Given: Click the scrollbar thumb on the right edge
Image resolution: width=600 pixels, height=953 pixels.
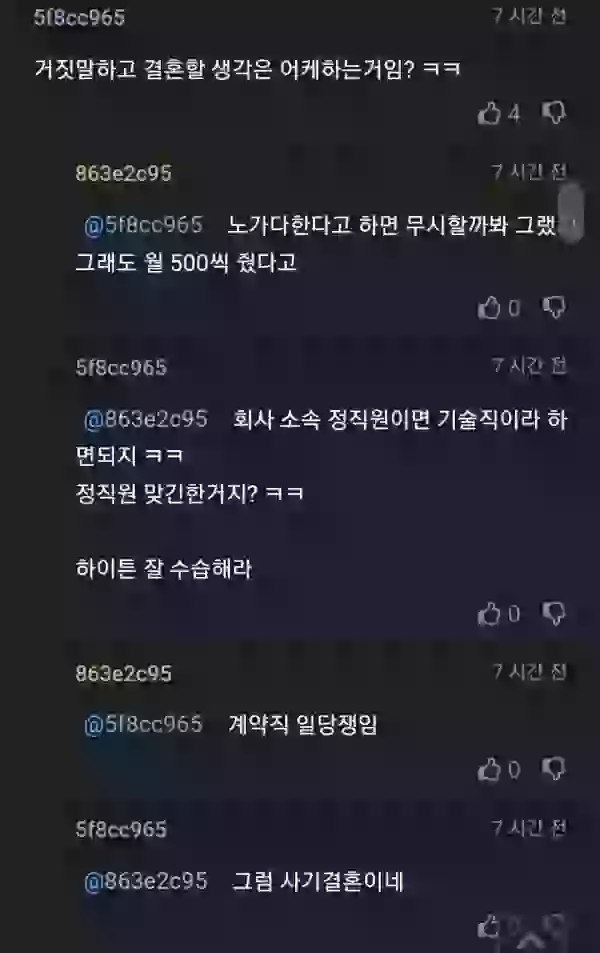Looking at the screenshot, I should pyautogui.click(x=571, y=213).
